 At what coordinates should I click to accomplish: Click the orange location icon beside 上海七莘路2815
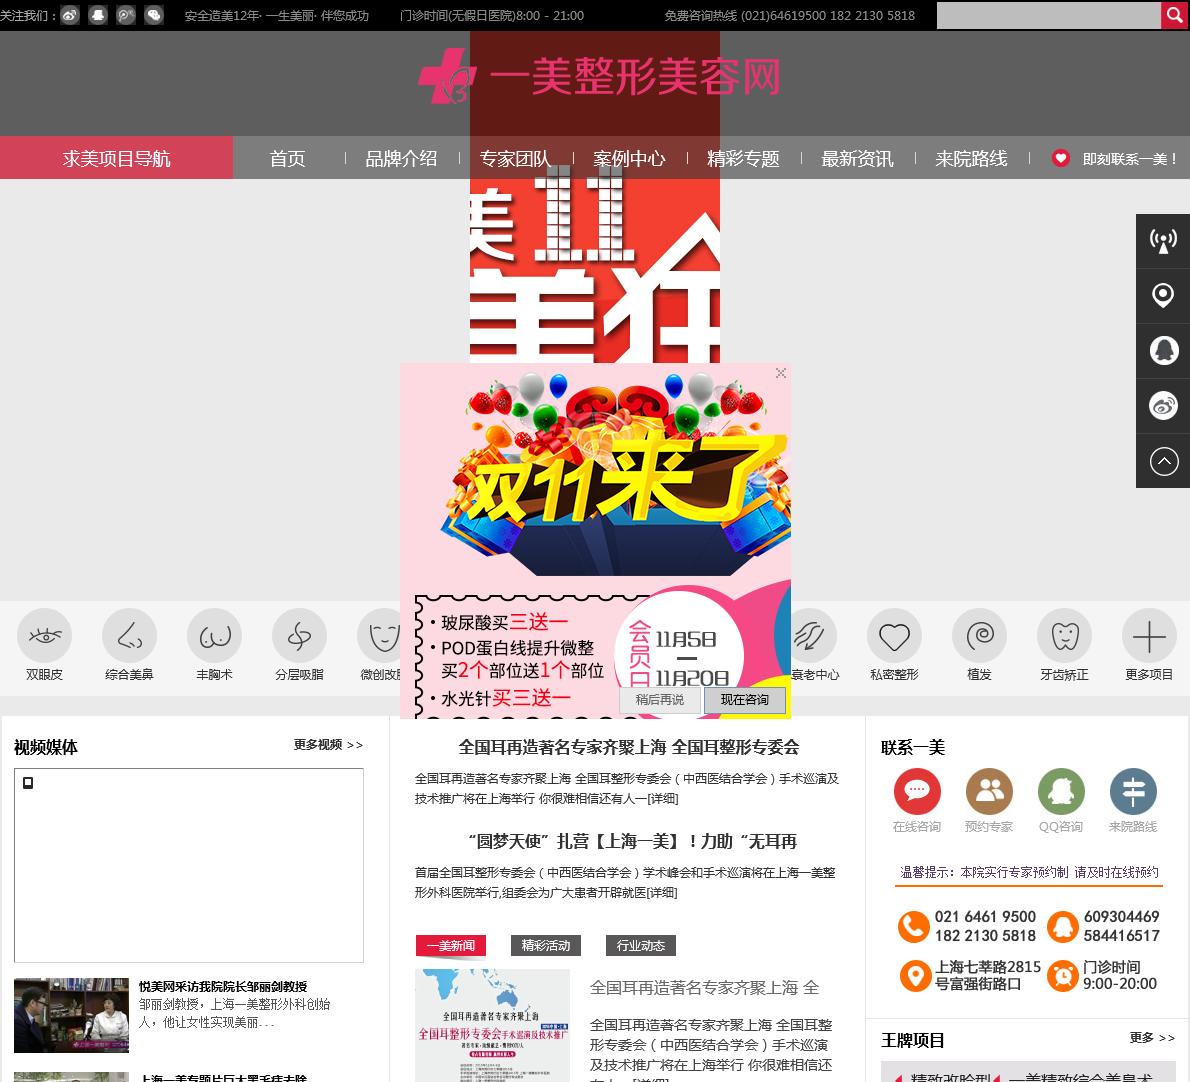pos(915,976)
